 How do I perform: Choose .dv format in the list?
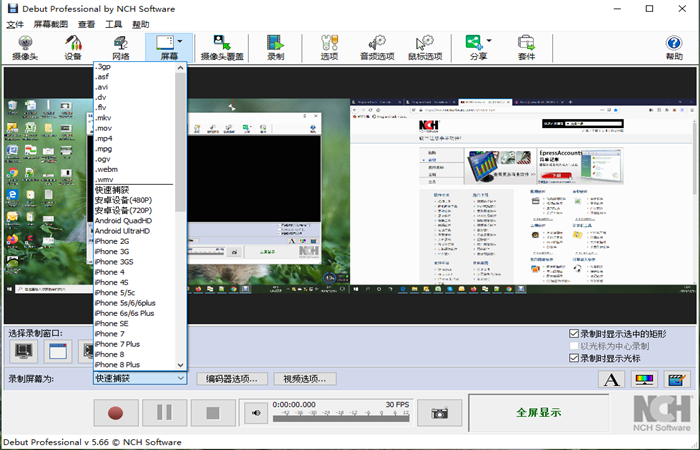click(134, 97)
